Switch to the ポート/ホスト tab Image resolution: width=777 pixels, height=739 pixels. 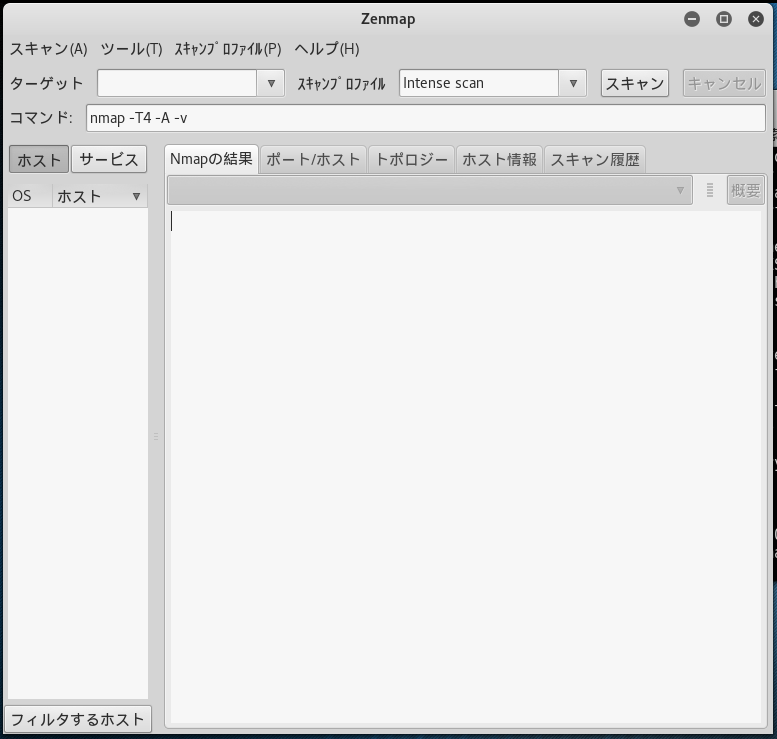pos(313,160)
